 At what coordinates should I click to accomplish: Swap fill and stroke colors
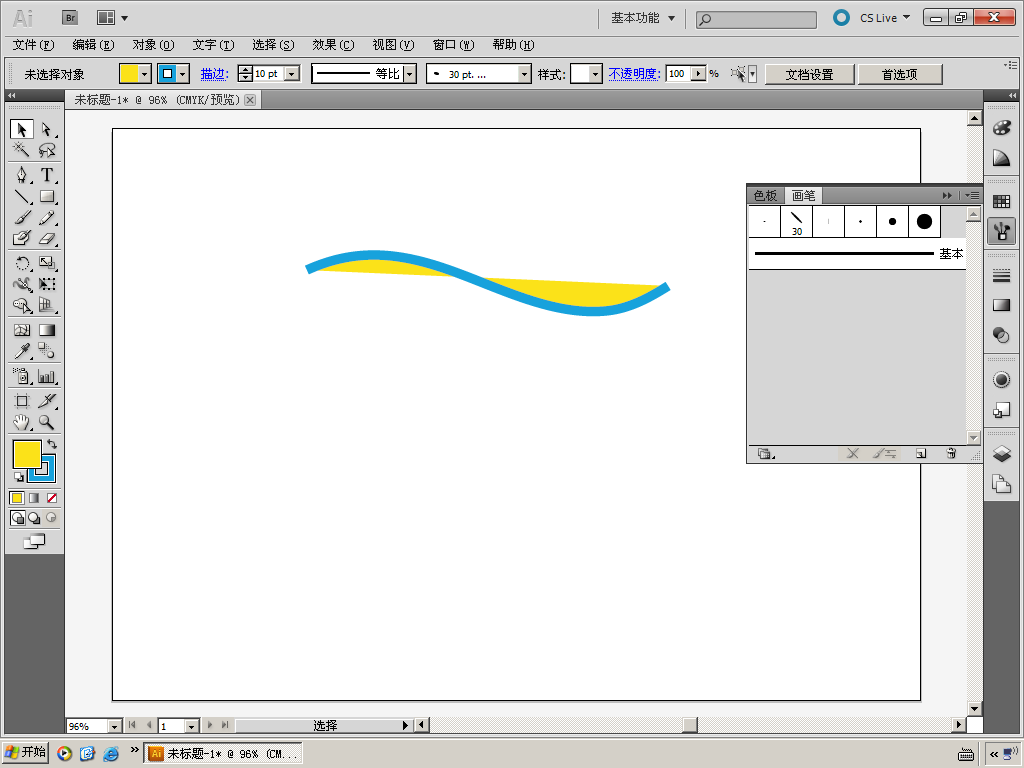point(52,444)
